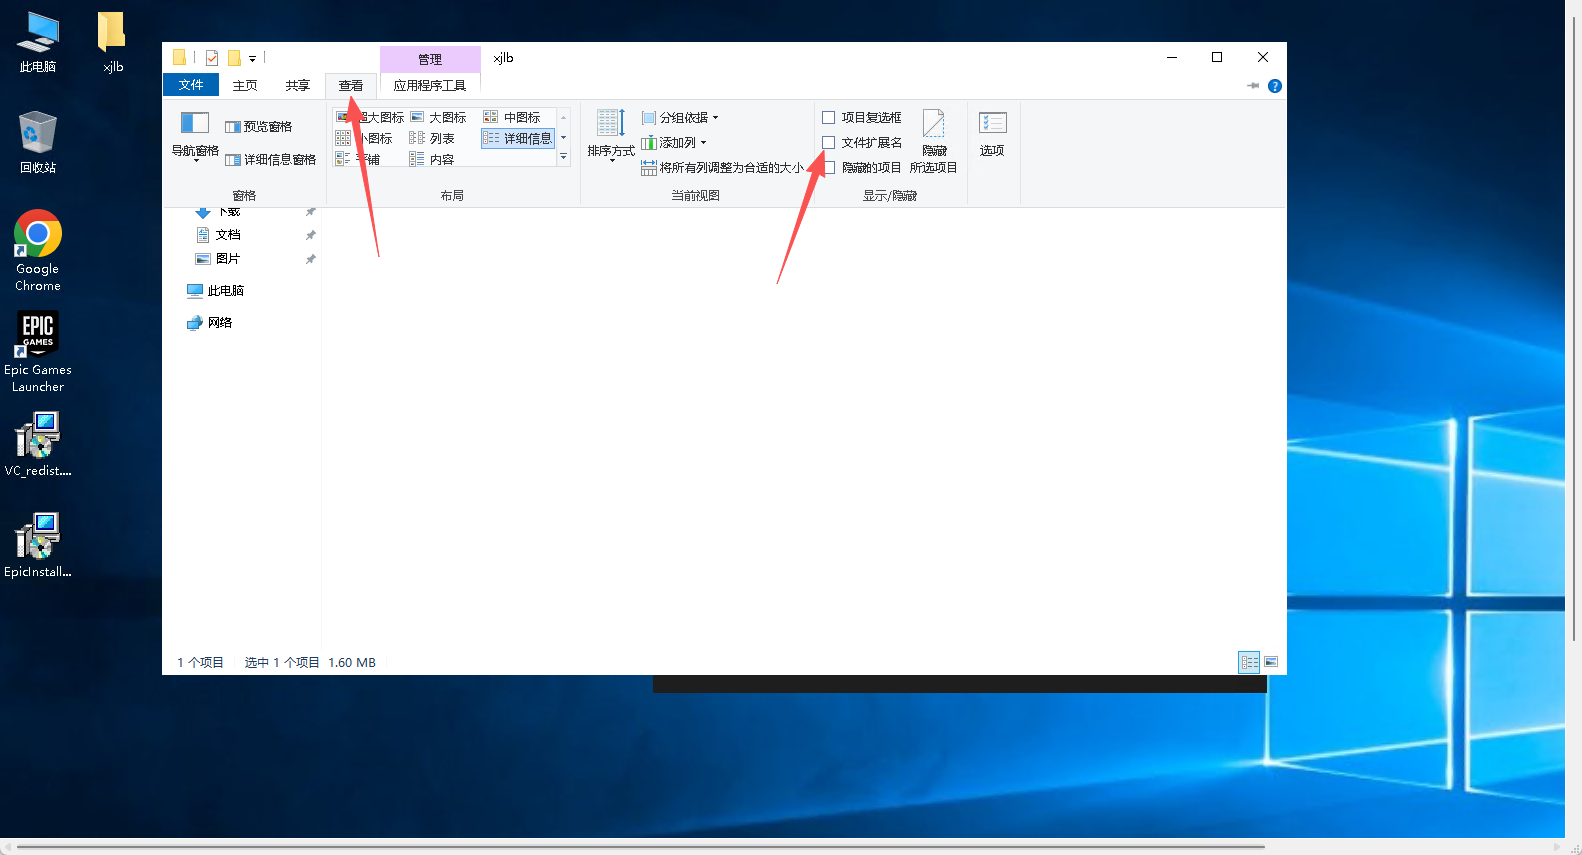Image resolution: width=1582 pixels, height=855 pixels.
Task: Select 详细信息 details layout
Action: coord(518,139)
